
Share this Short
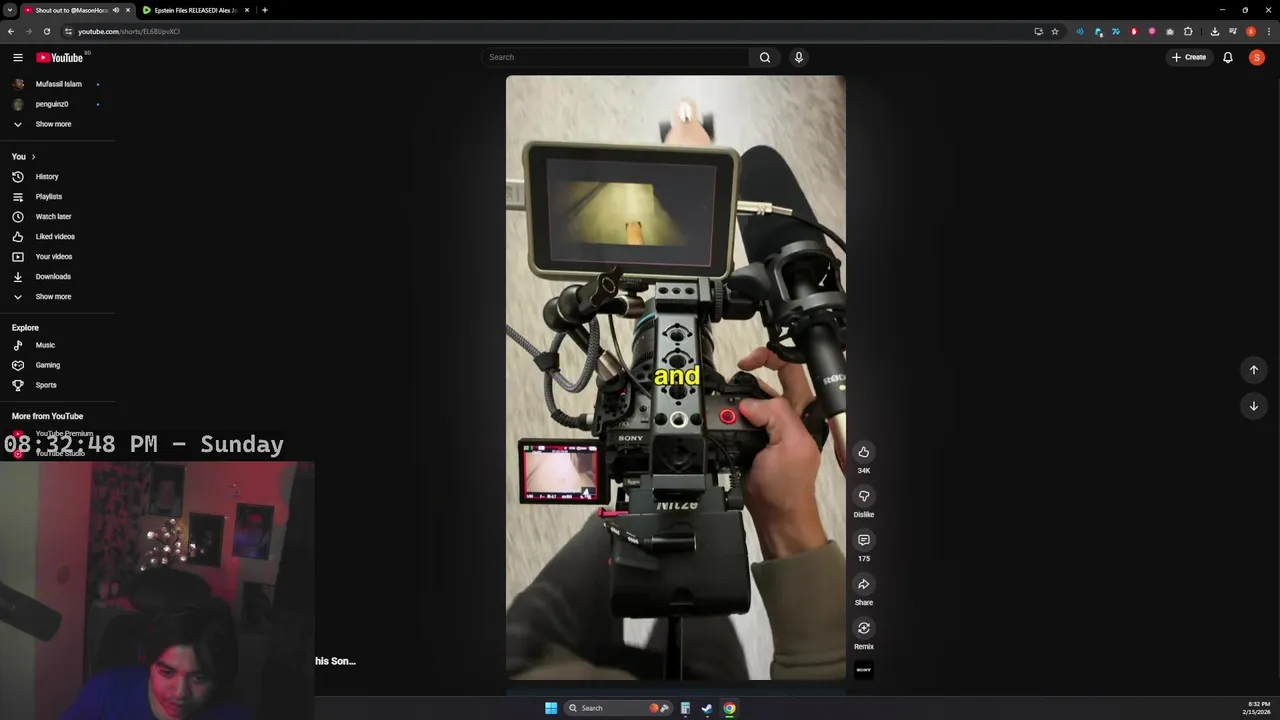pos(864,584)
